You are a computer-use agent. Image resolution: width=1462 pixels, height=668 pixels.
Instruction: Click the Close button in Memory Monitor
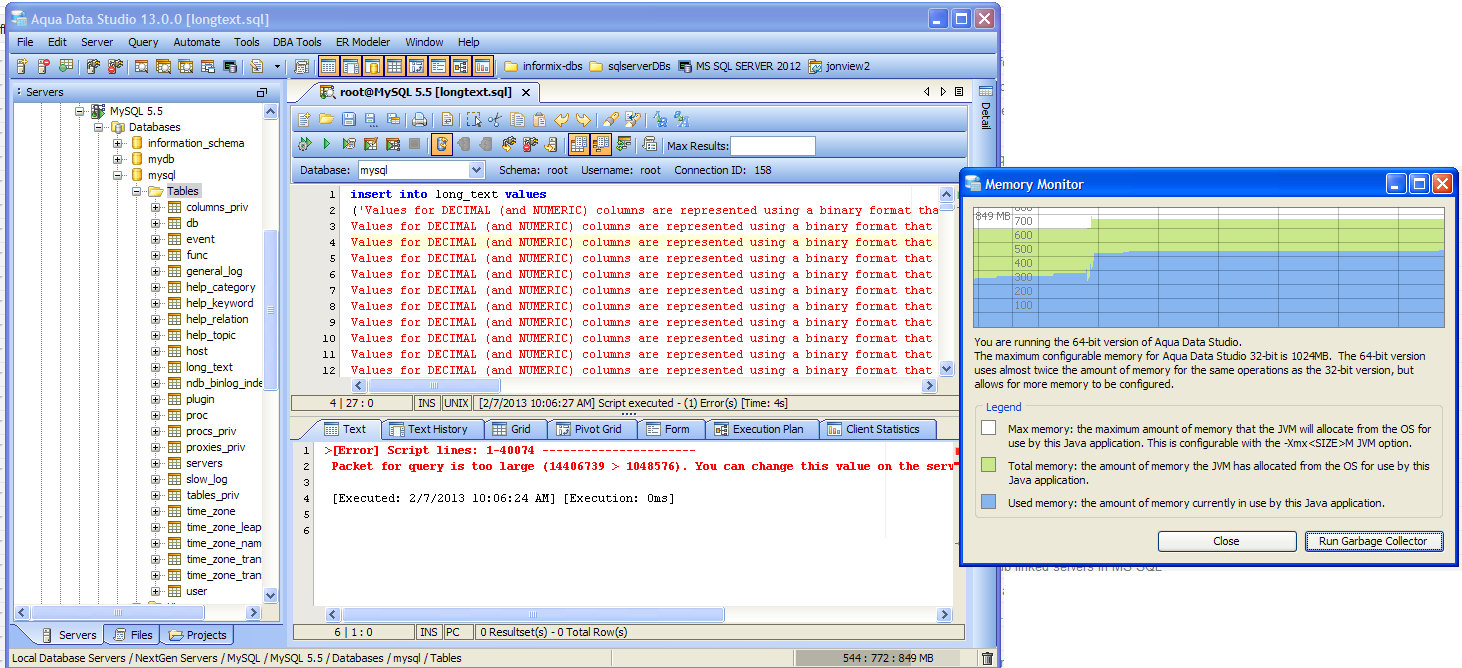click(1226, 541)
